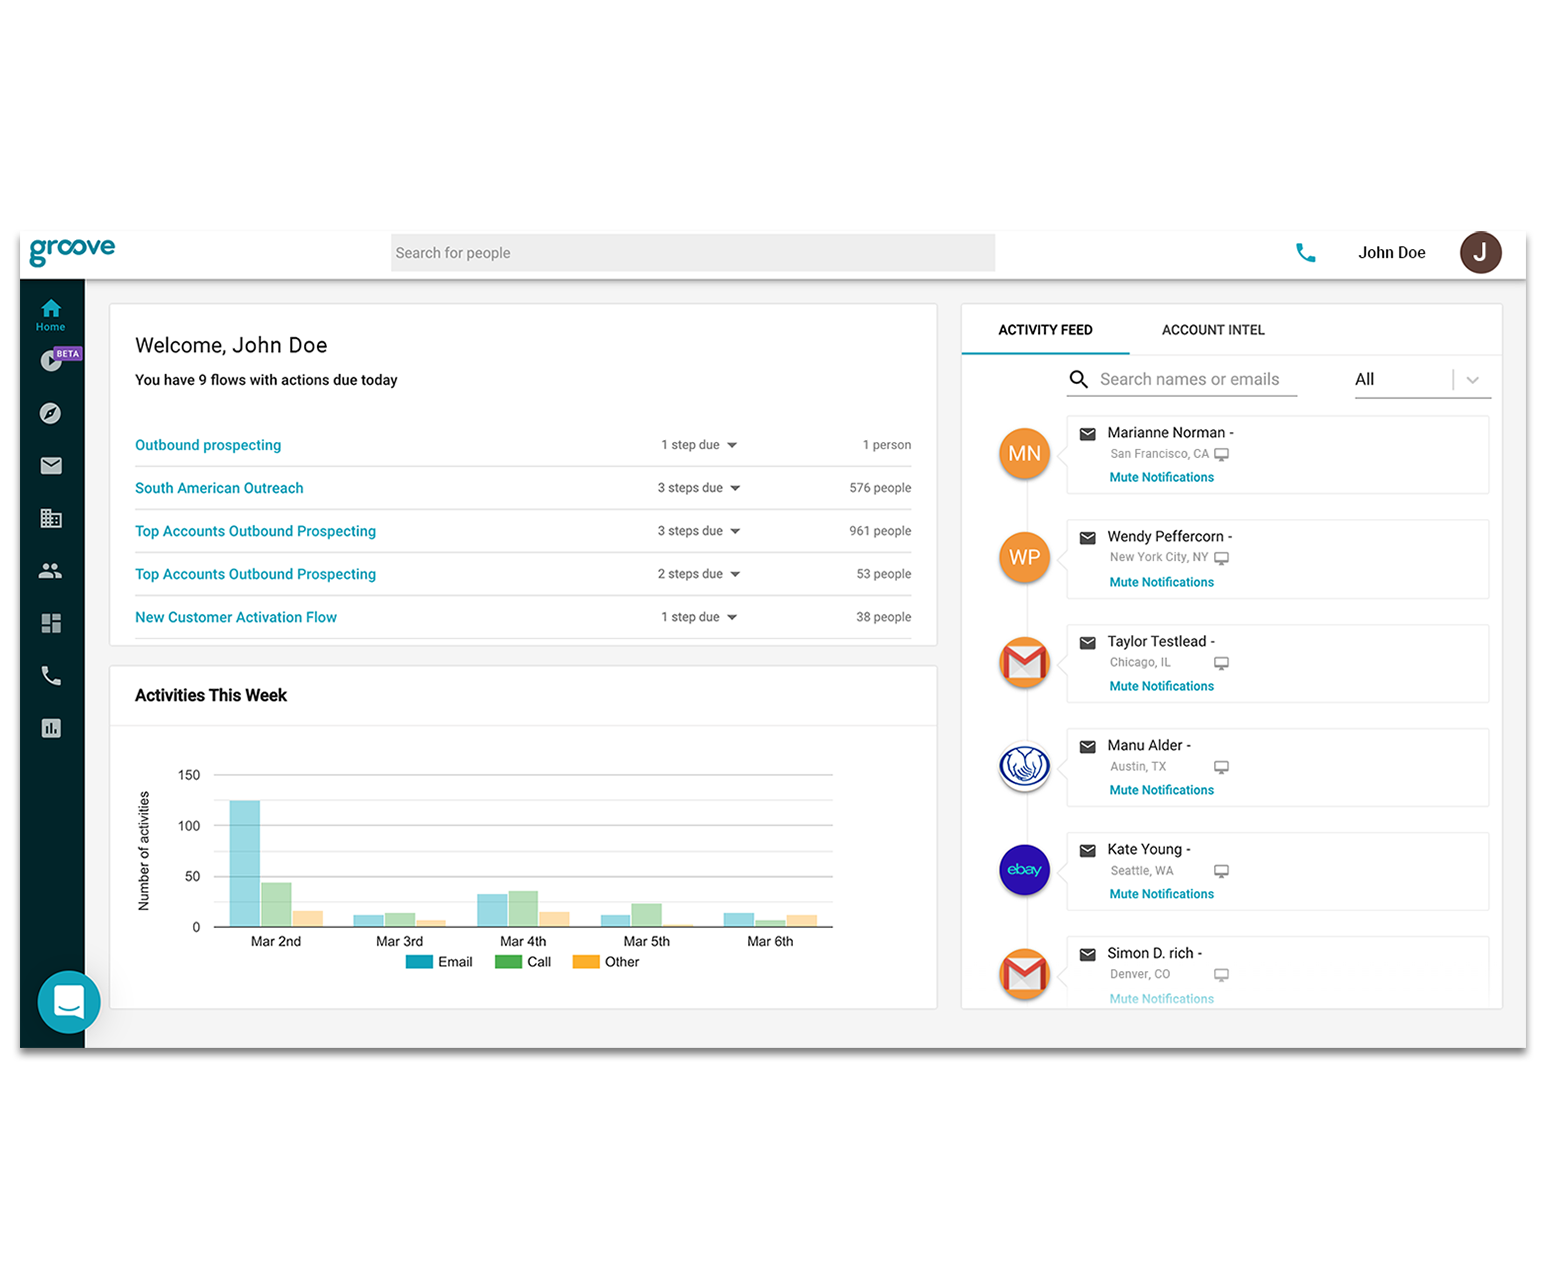This screenshot has height=1280, width=1546.
Task: Open the phone dialer icon in sidebar
Action: [x=51, y=676]
